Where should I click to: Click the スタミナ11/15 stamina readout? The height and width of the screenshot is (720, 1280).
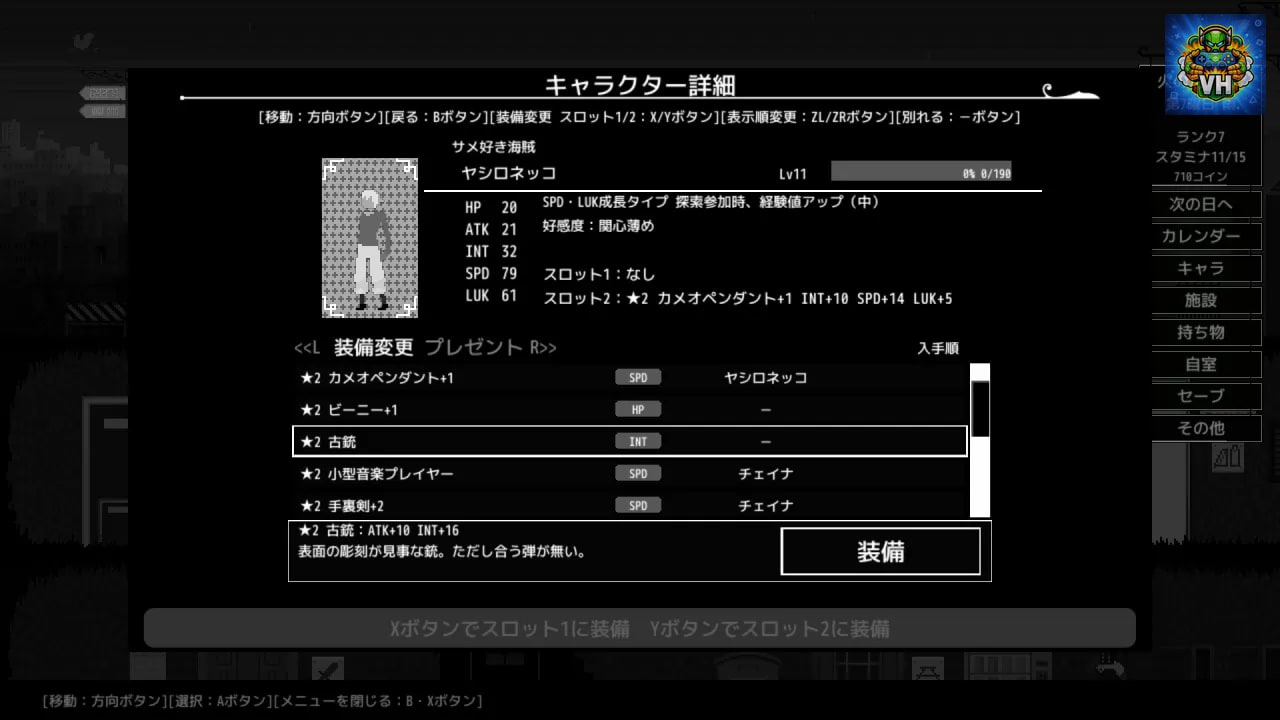tap(1201, 157)
